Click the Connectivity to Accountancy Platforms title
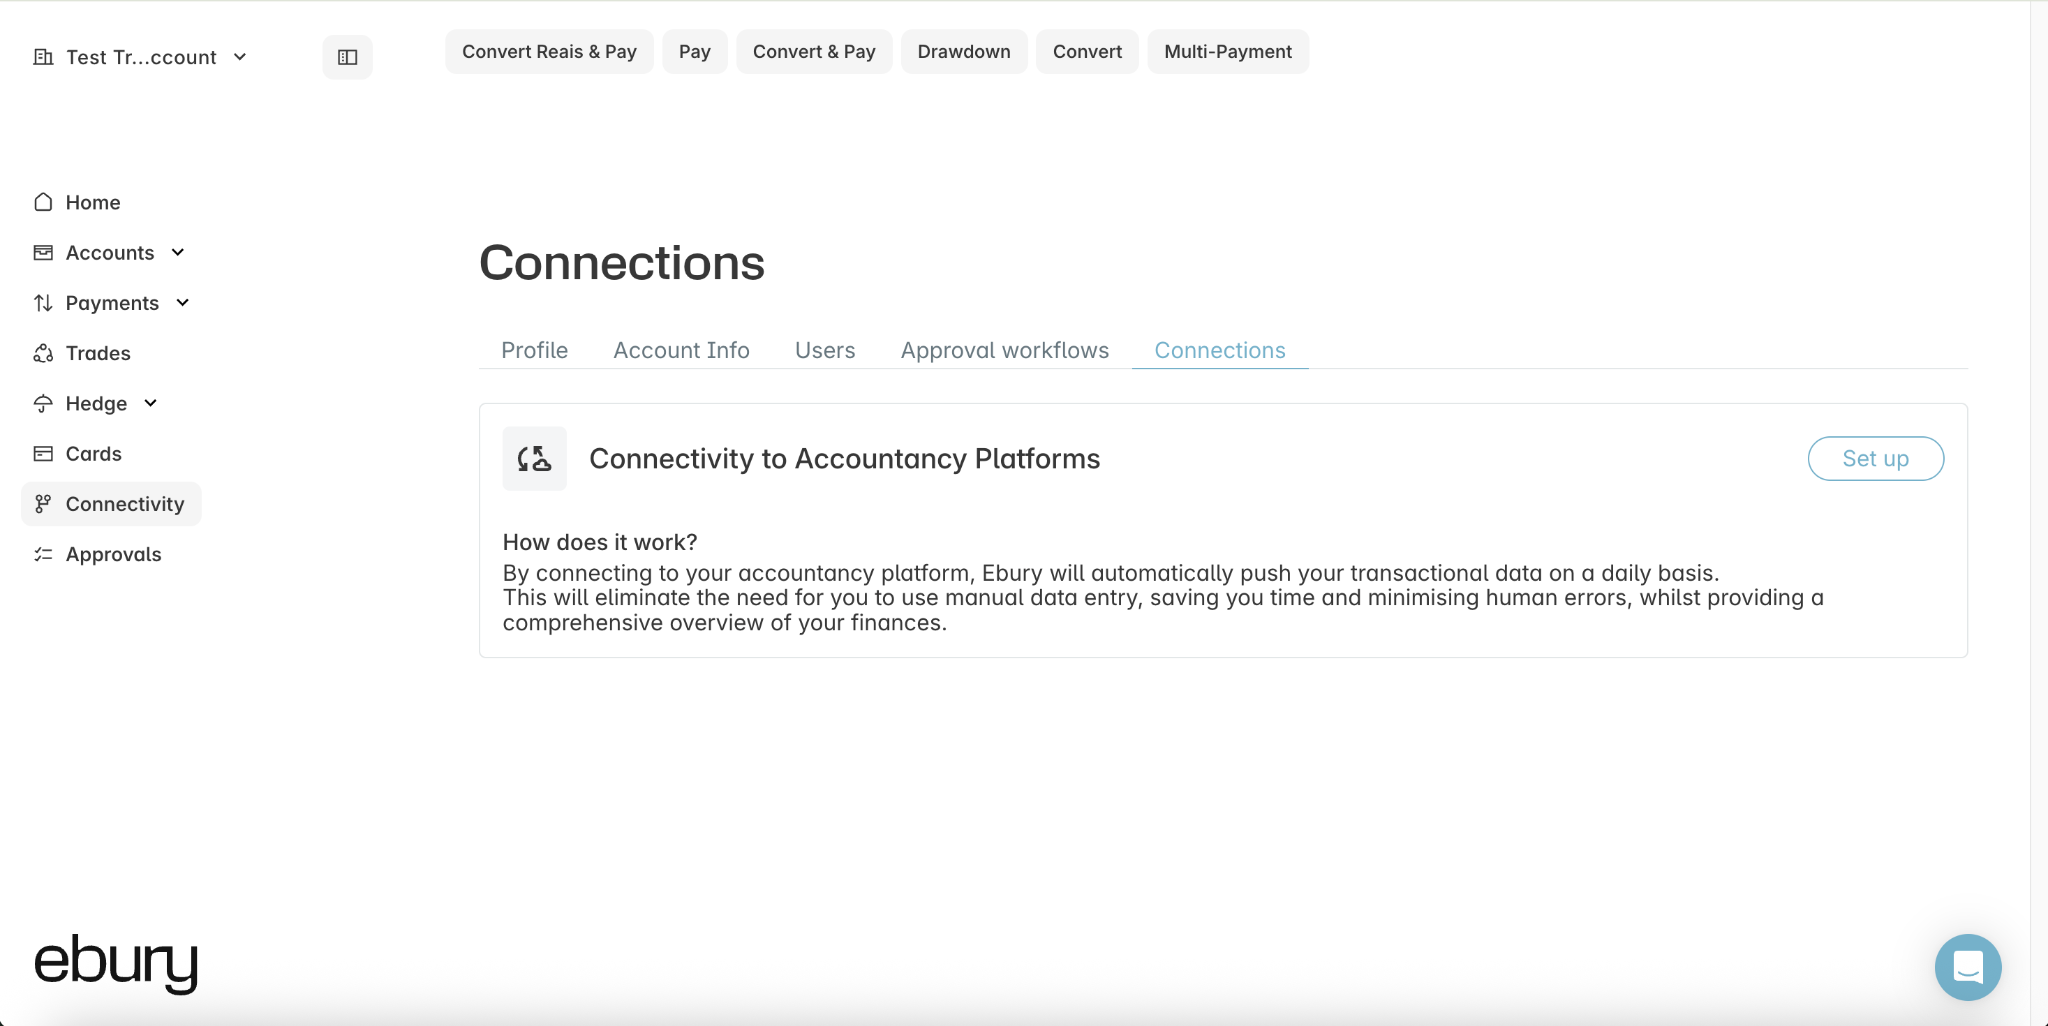This screenshot has height=1026, width=2048. click(845, 459)
